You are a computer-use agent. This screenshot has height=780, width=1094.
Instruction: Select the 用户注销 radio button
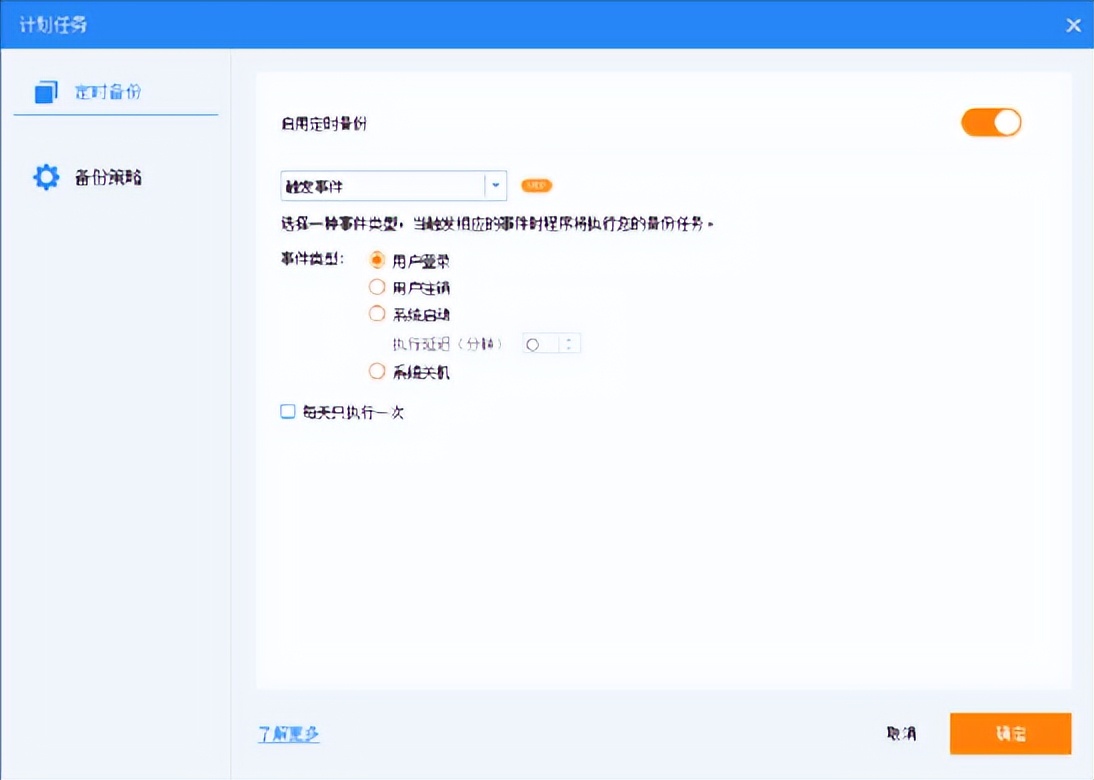pos(377,286)
